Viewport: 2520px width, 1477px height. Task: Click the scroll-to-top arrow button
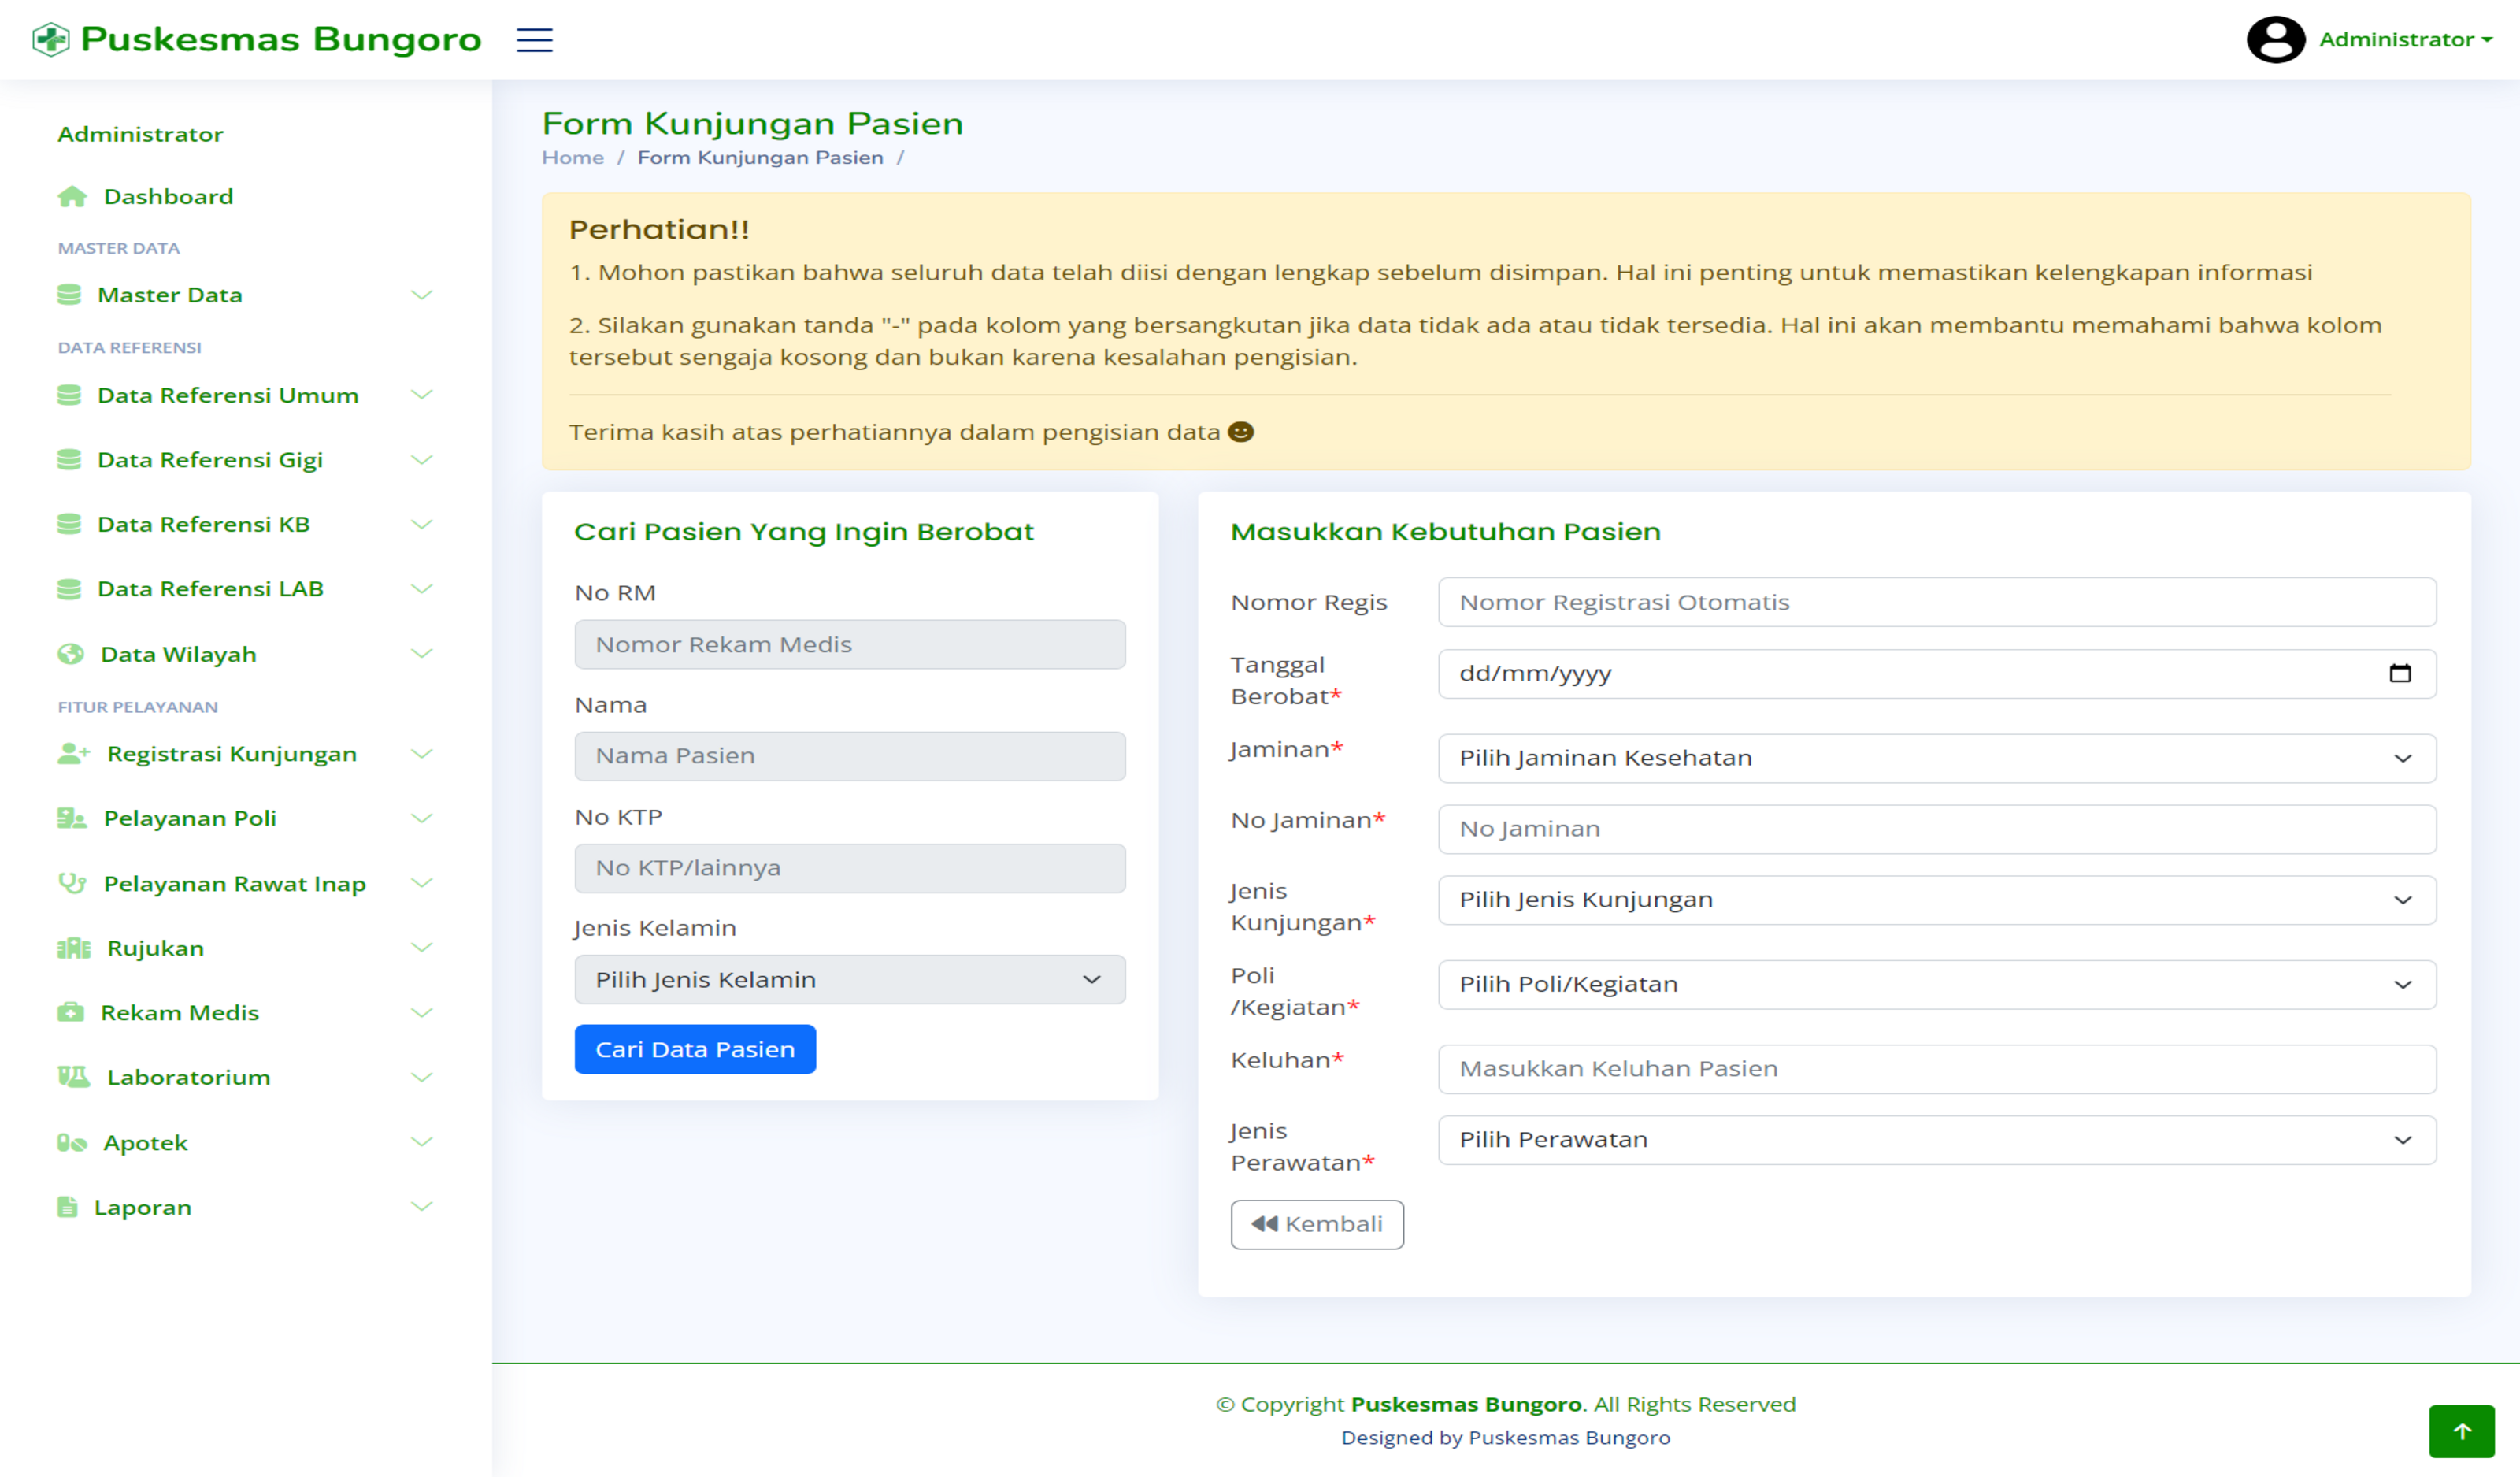point(2461,1431)
